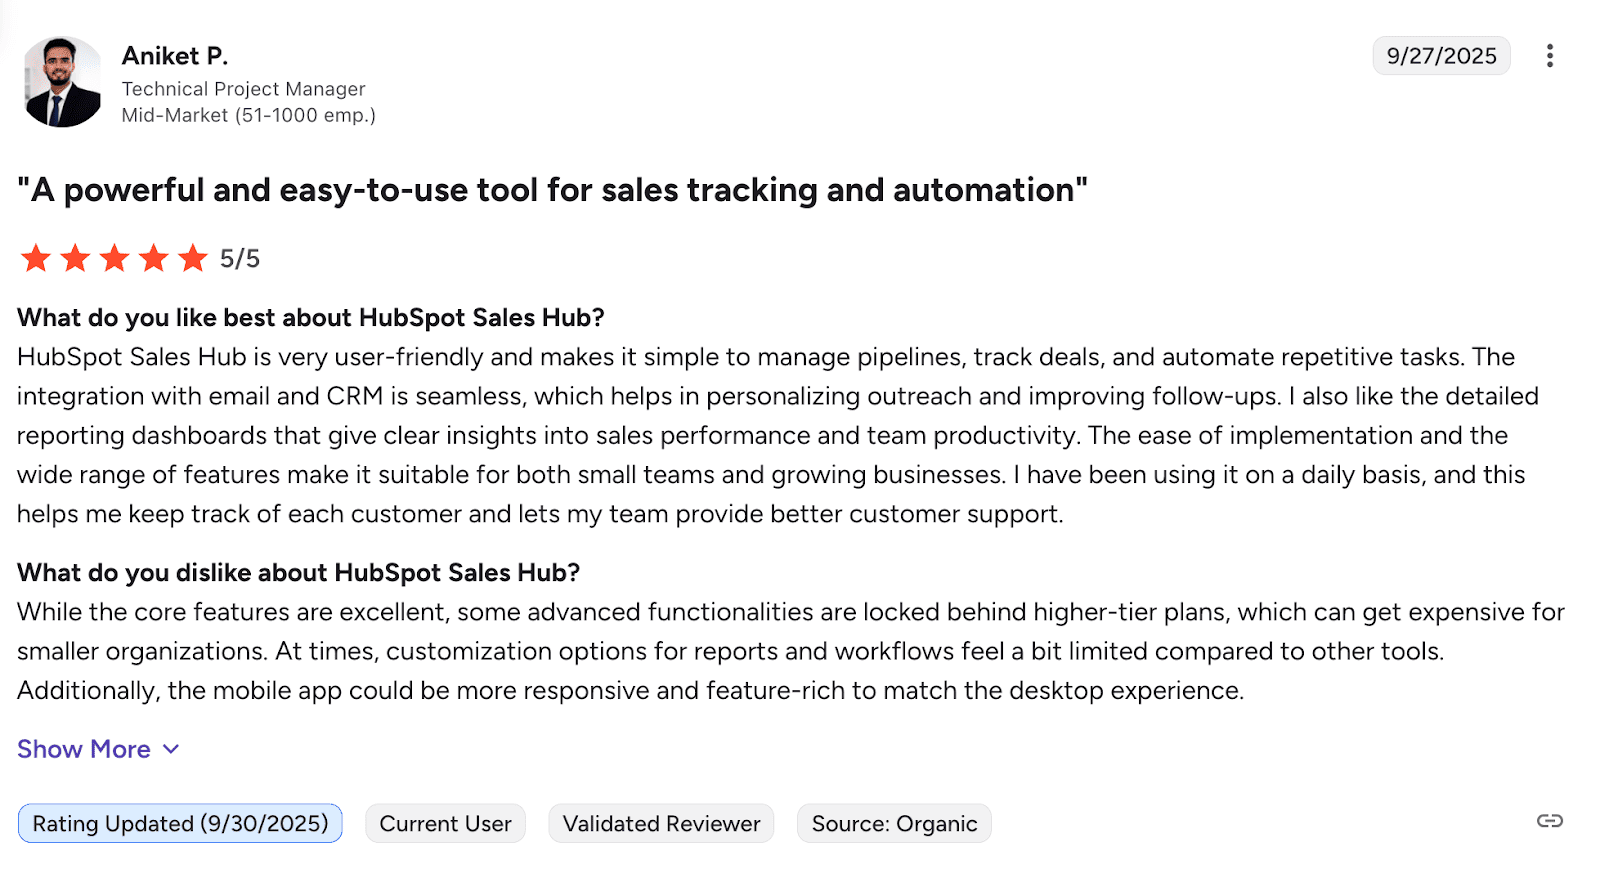
Task: Open the three-dot options menu
Action: click(x=1549, y=56)
